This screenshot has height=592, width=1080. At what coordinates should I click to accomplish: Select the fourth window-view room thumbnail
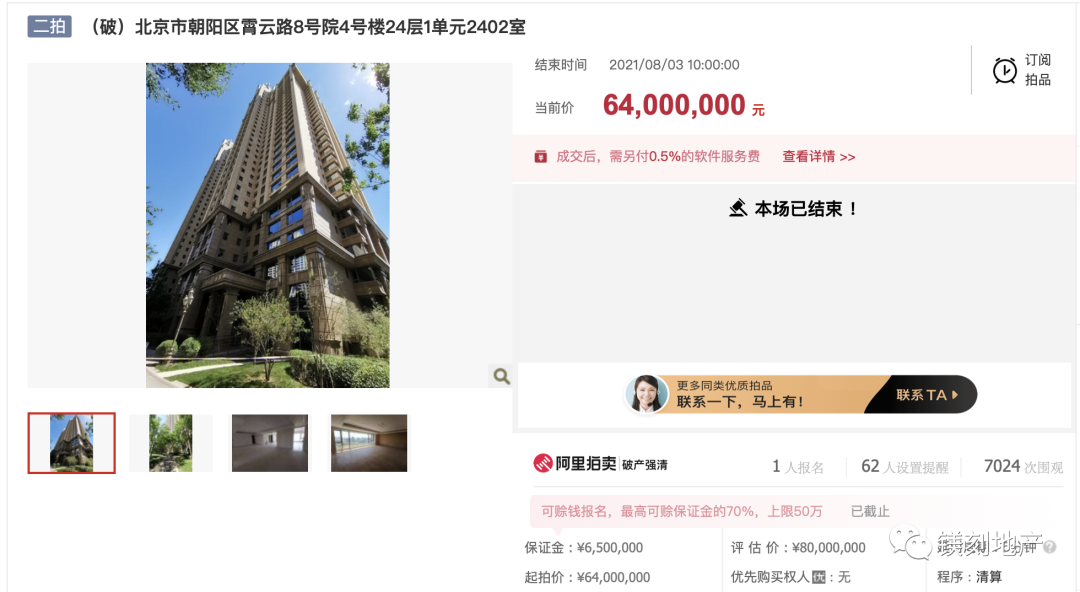coord(369,443)
